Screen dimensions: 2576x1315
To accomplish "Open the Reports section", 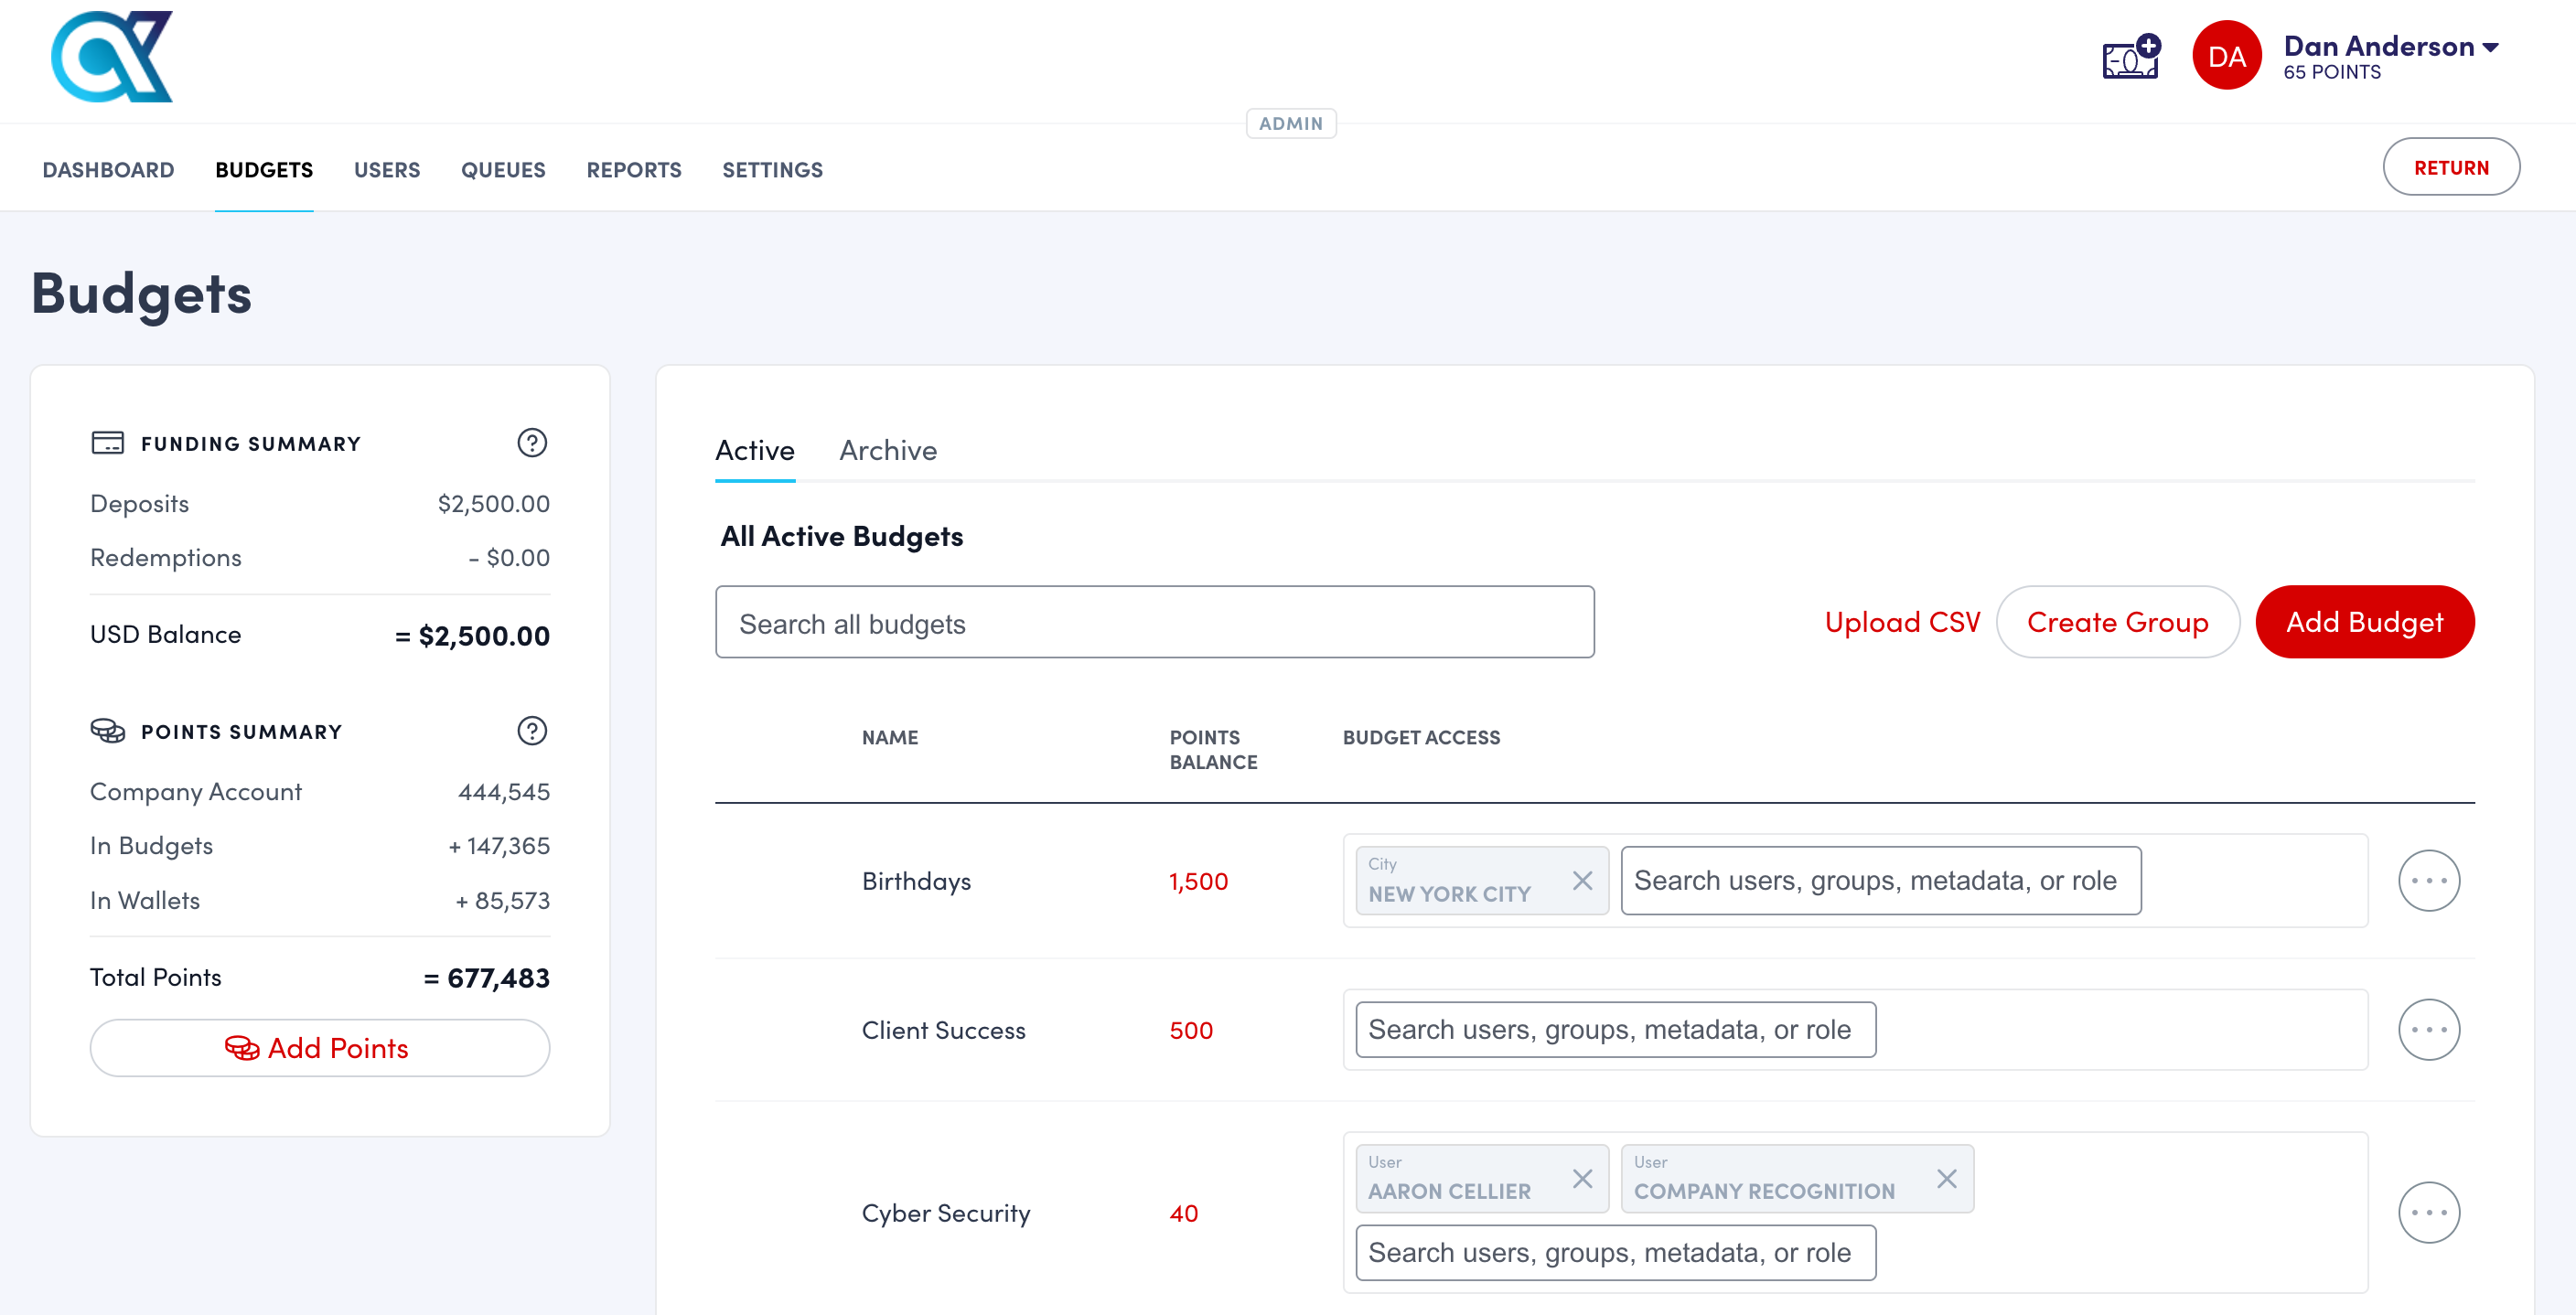I will [633, 170].
